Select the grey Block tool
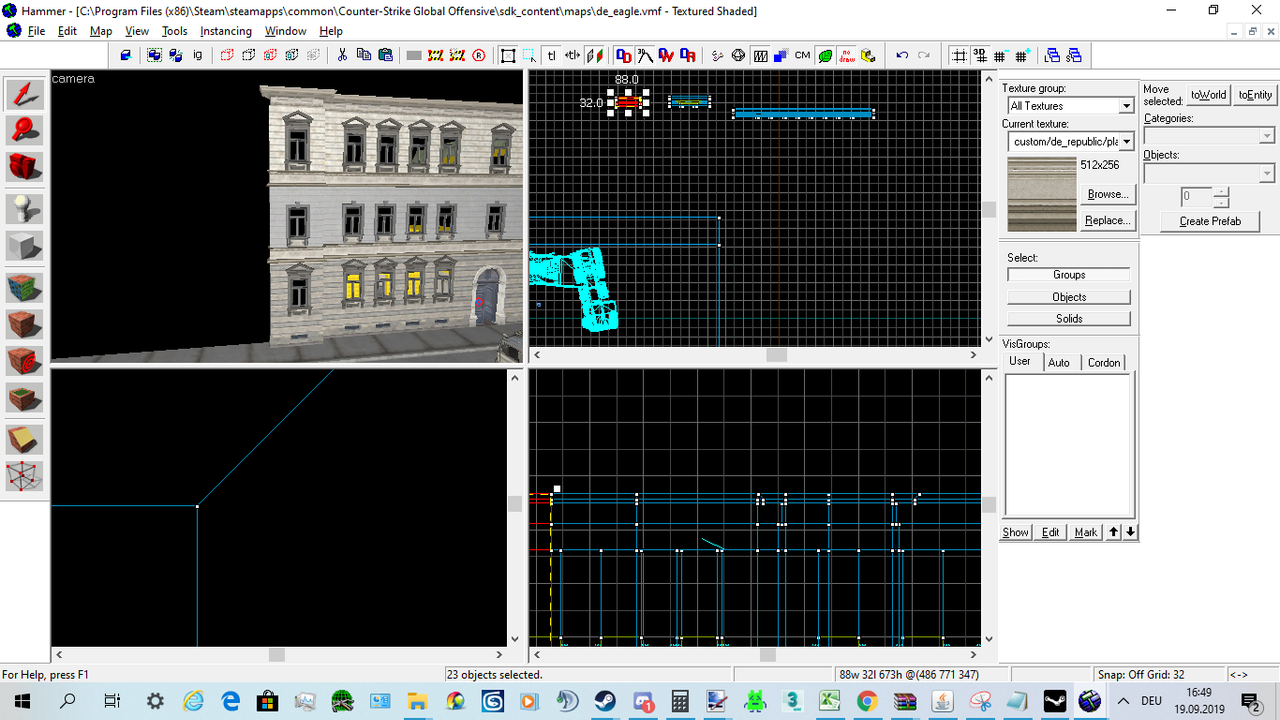 click(x=26, y=245)
